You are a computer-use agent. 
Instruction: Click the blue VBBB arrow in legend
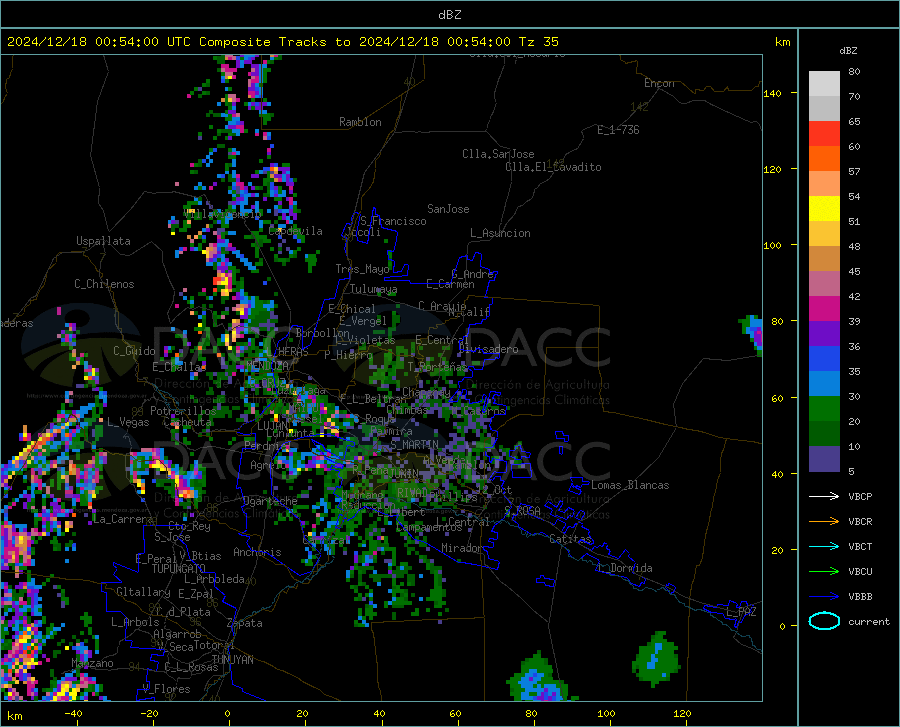click(824, 597)
